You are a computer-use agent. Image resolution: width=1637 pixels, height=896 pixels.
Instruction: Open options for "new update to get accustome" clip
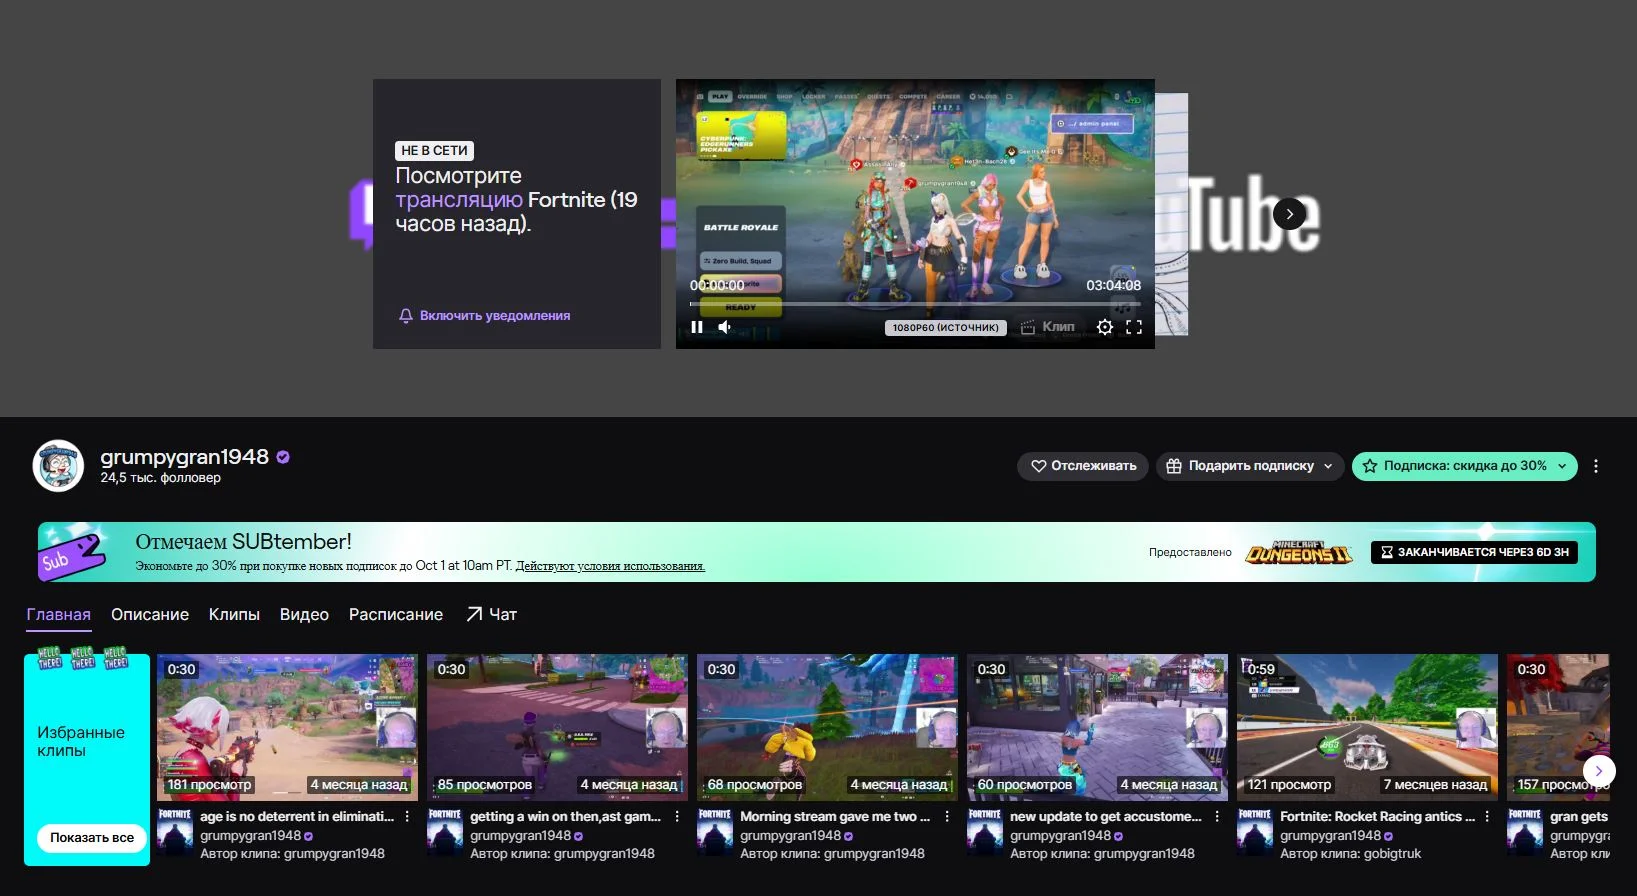1217,817
